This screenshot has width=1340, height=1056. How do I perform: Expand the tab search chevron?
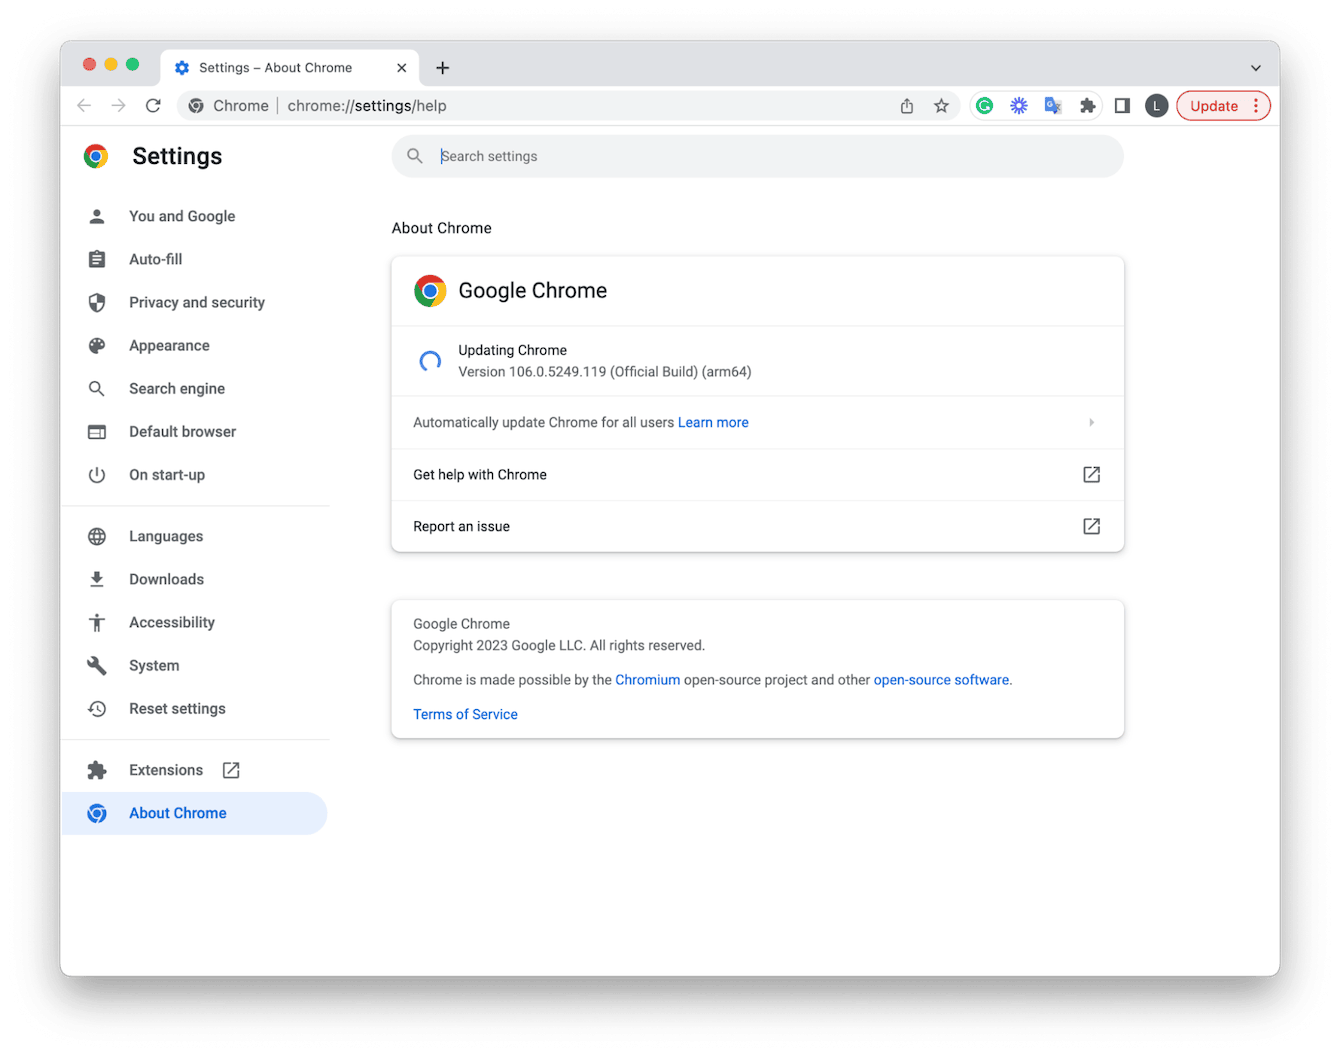tap(1256, 68)
